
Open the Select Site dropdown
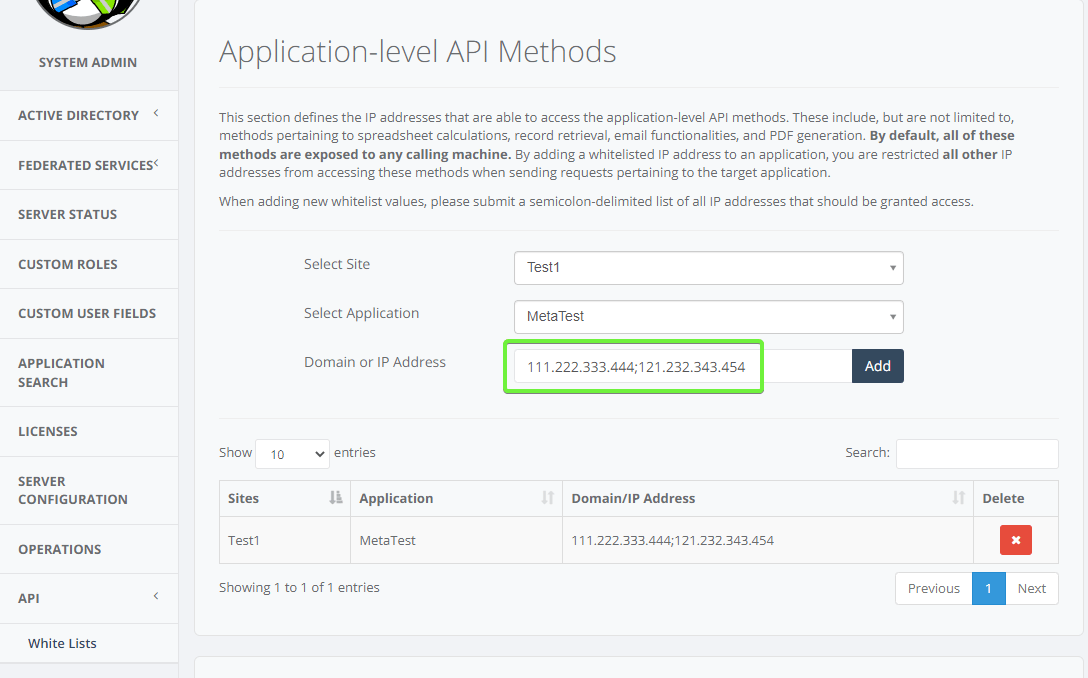[708, 268]
